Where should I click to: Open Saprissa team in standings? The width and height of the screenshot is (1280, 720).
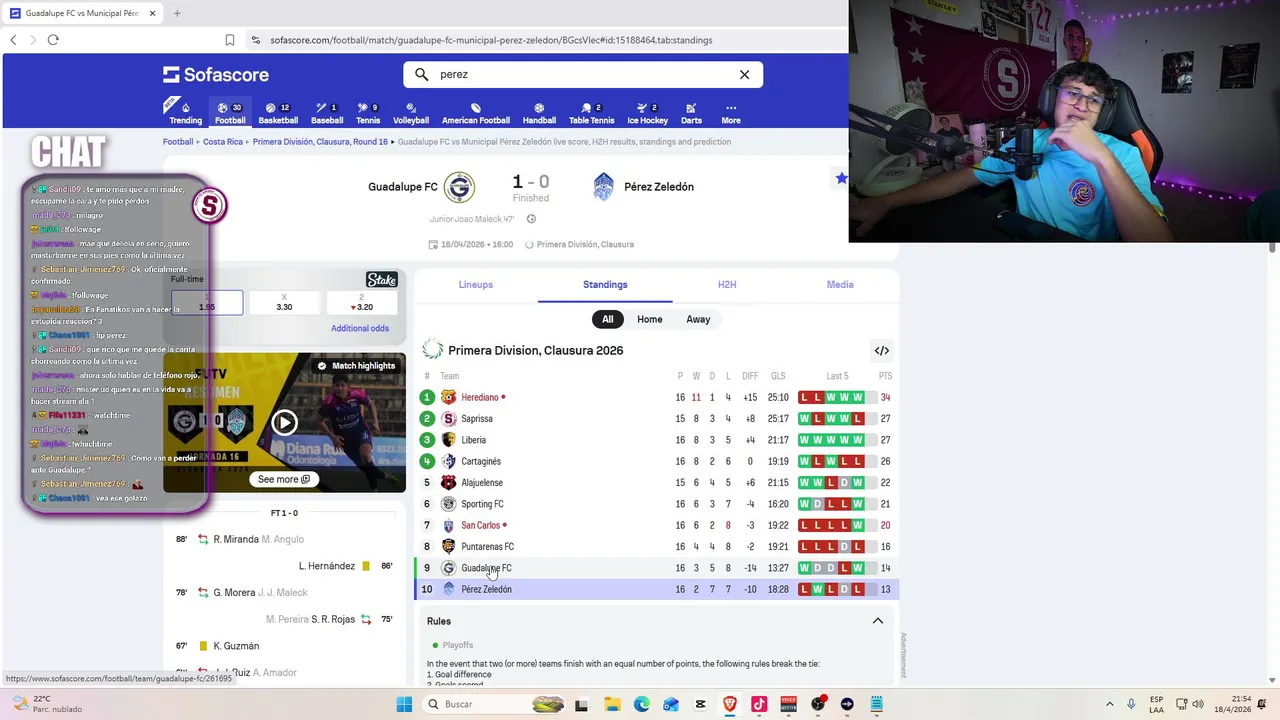477,419
